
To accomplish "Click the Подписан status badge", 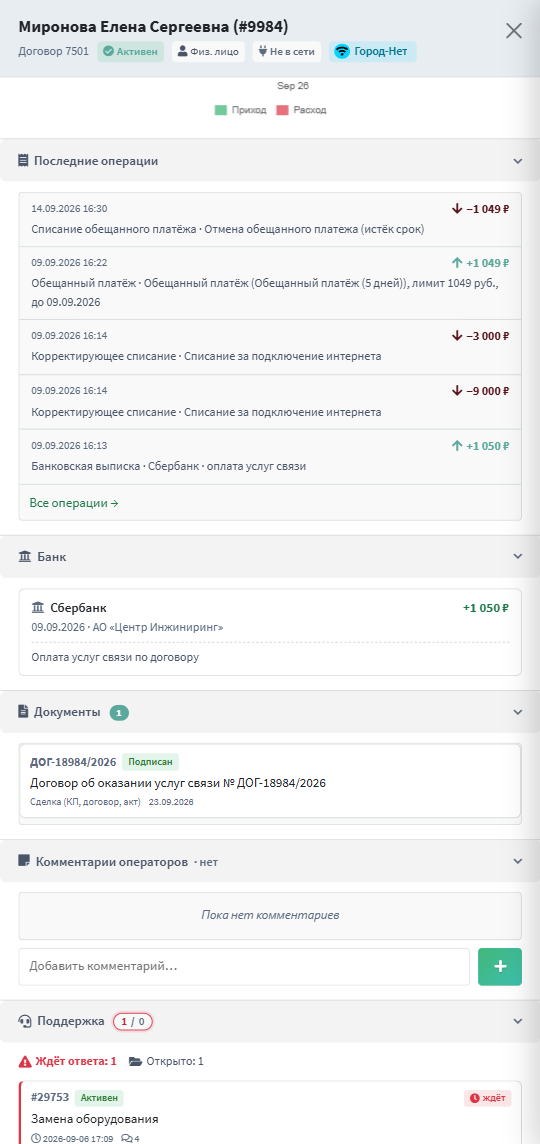I will [x=150, y=762].
